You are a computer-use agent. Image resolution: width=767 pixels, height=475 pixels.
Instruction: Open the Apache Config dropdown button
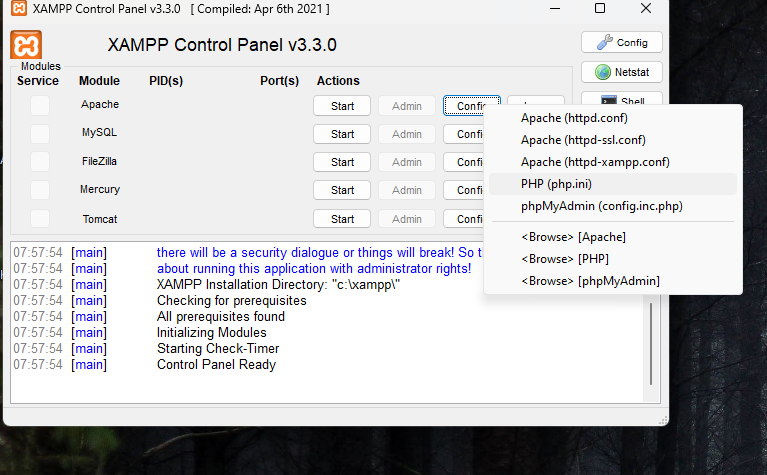[x=472, y=106]
